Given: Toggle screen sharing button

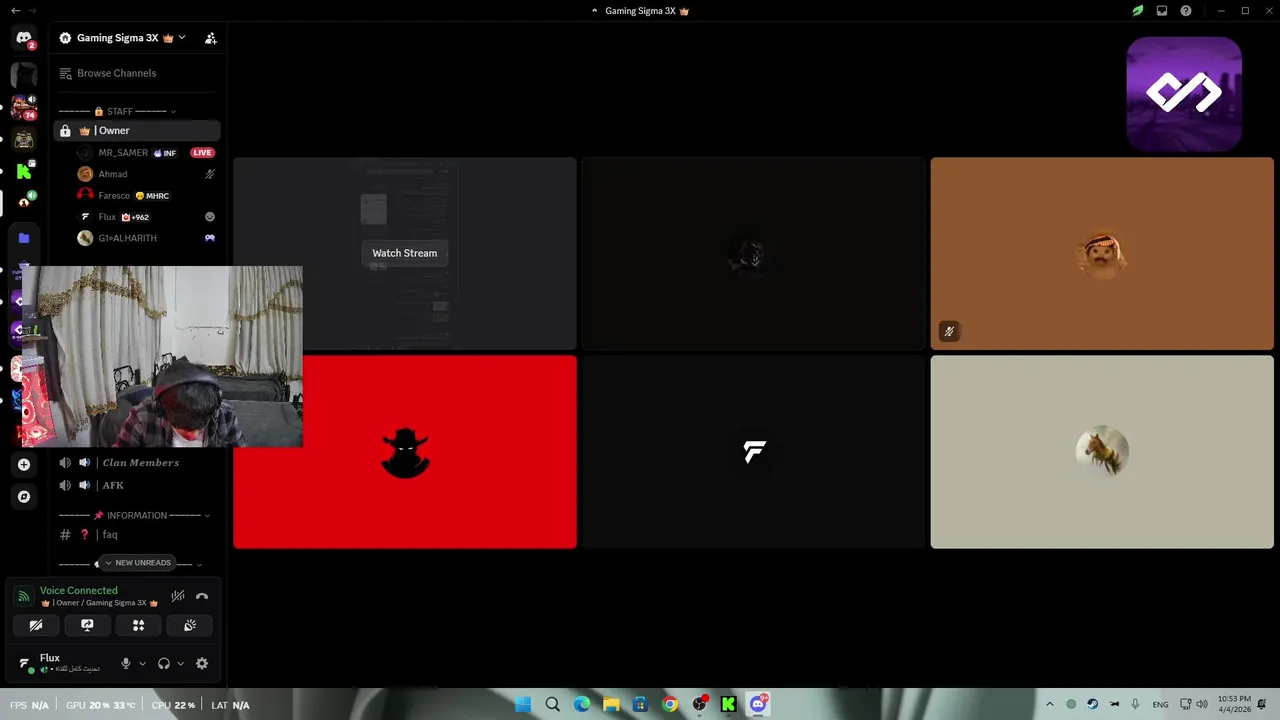Looking at the screenshot, I should (x=87, y=625).
